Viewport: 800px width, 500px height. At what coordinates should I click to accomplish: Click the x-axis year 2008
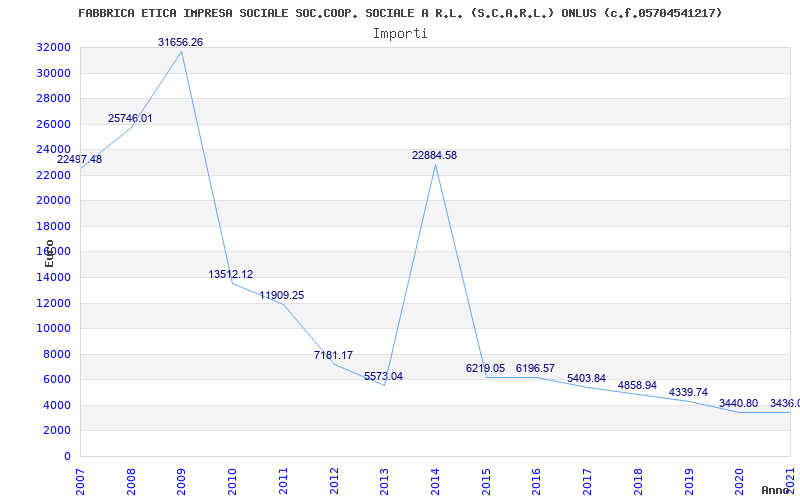tap(131, 482)
